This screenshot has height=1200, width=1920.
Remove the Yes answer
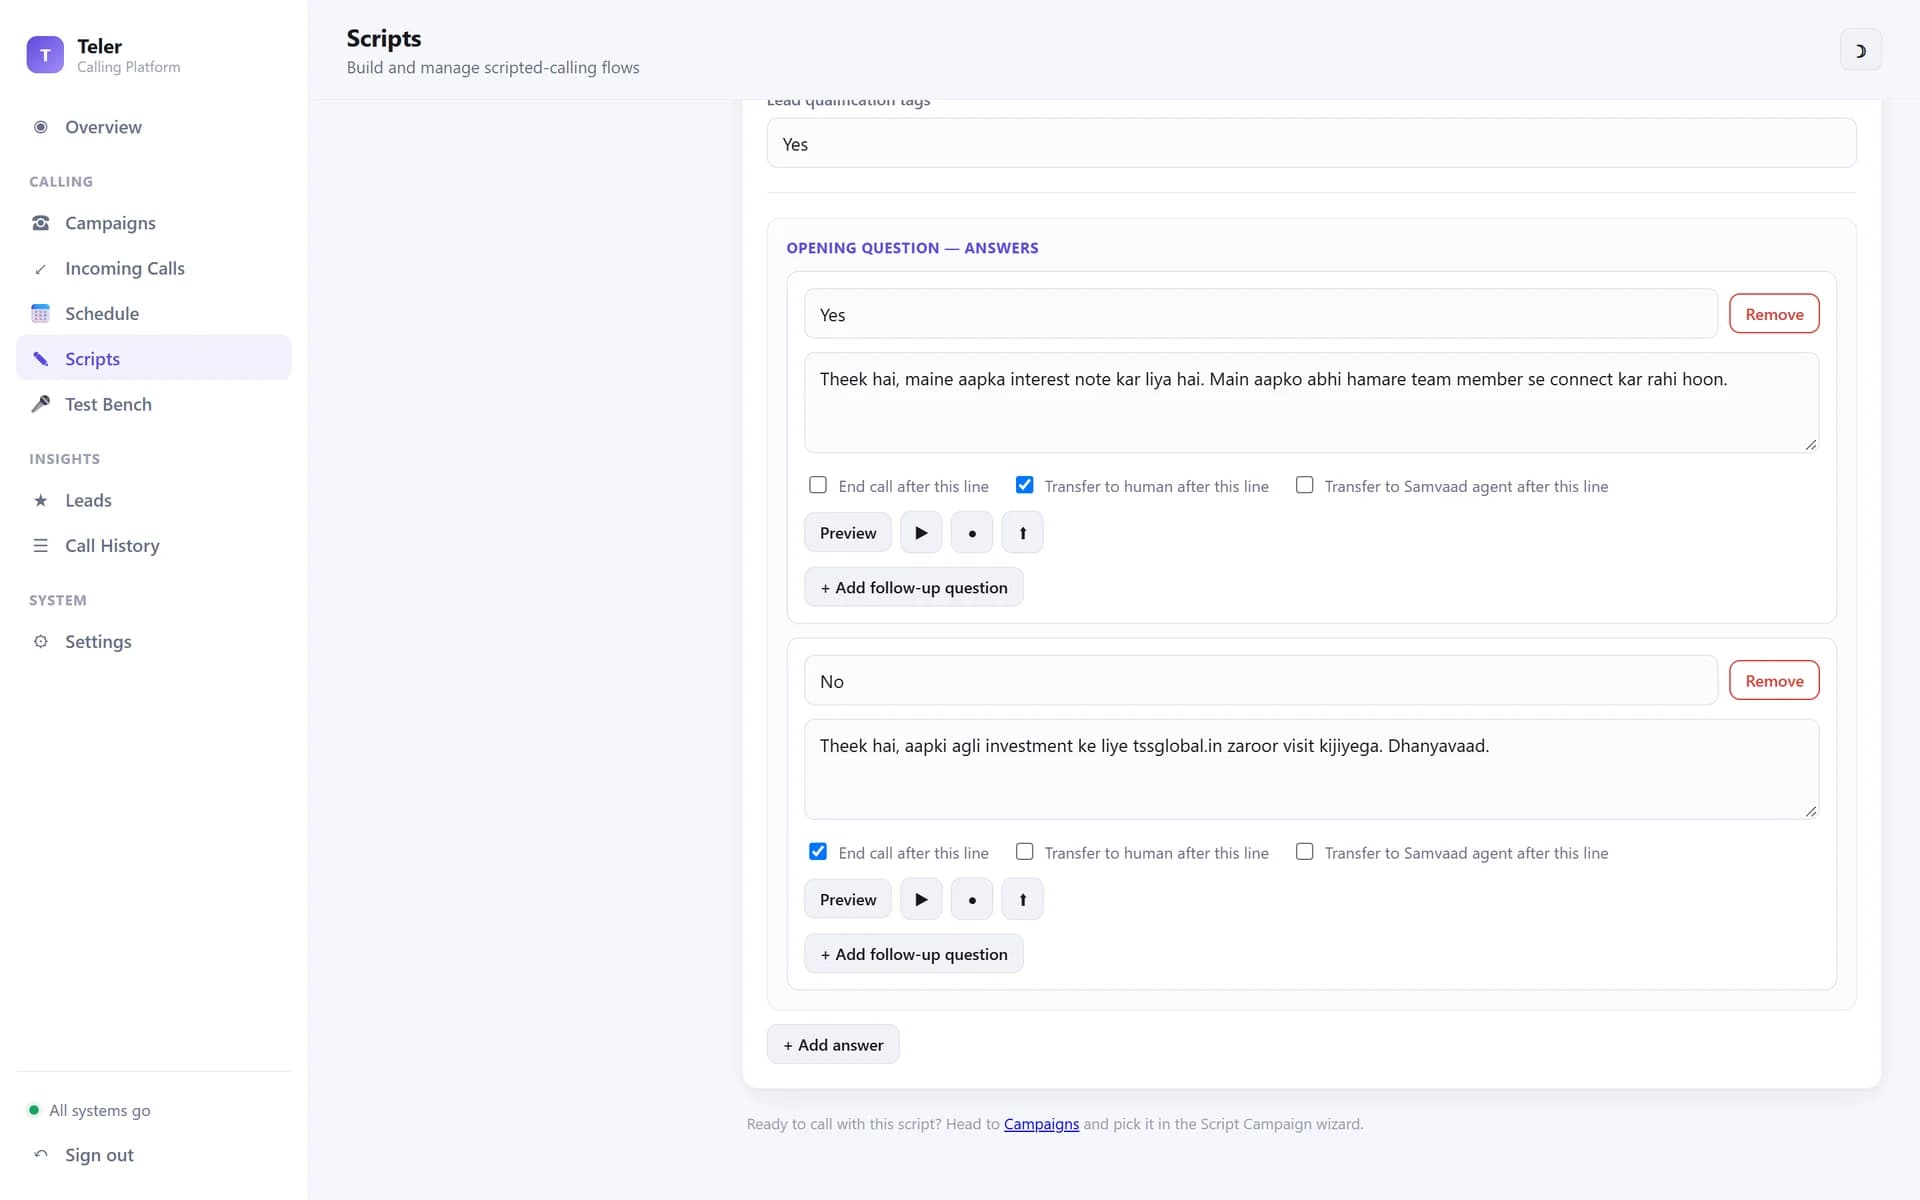coord(1774,314)
